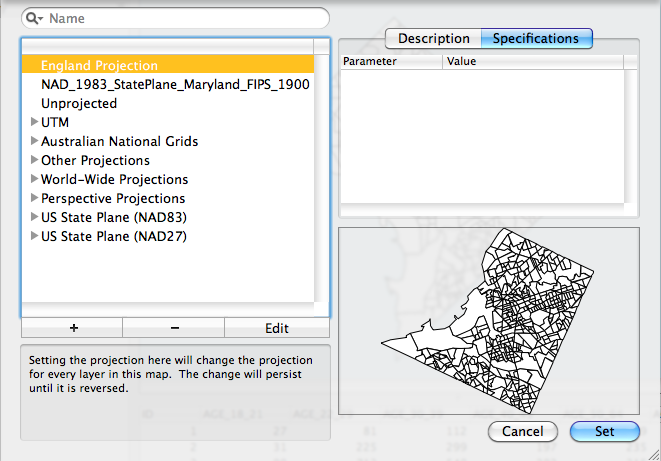
Task: Click the Name search field
Action: tap(185, 18)
